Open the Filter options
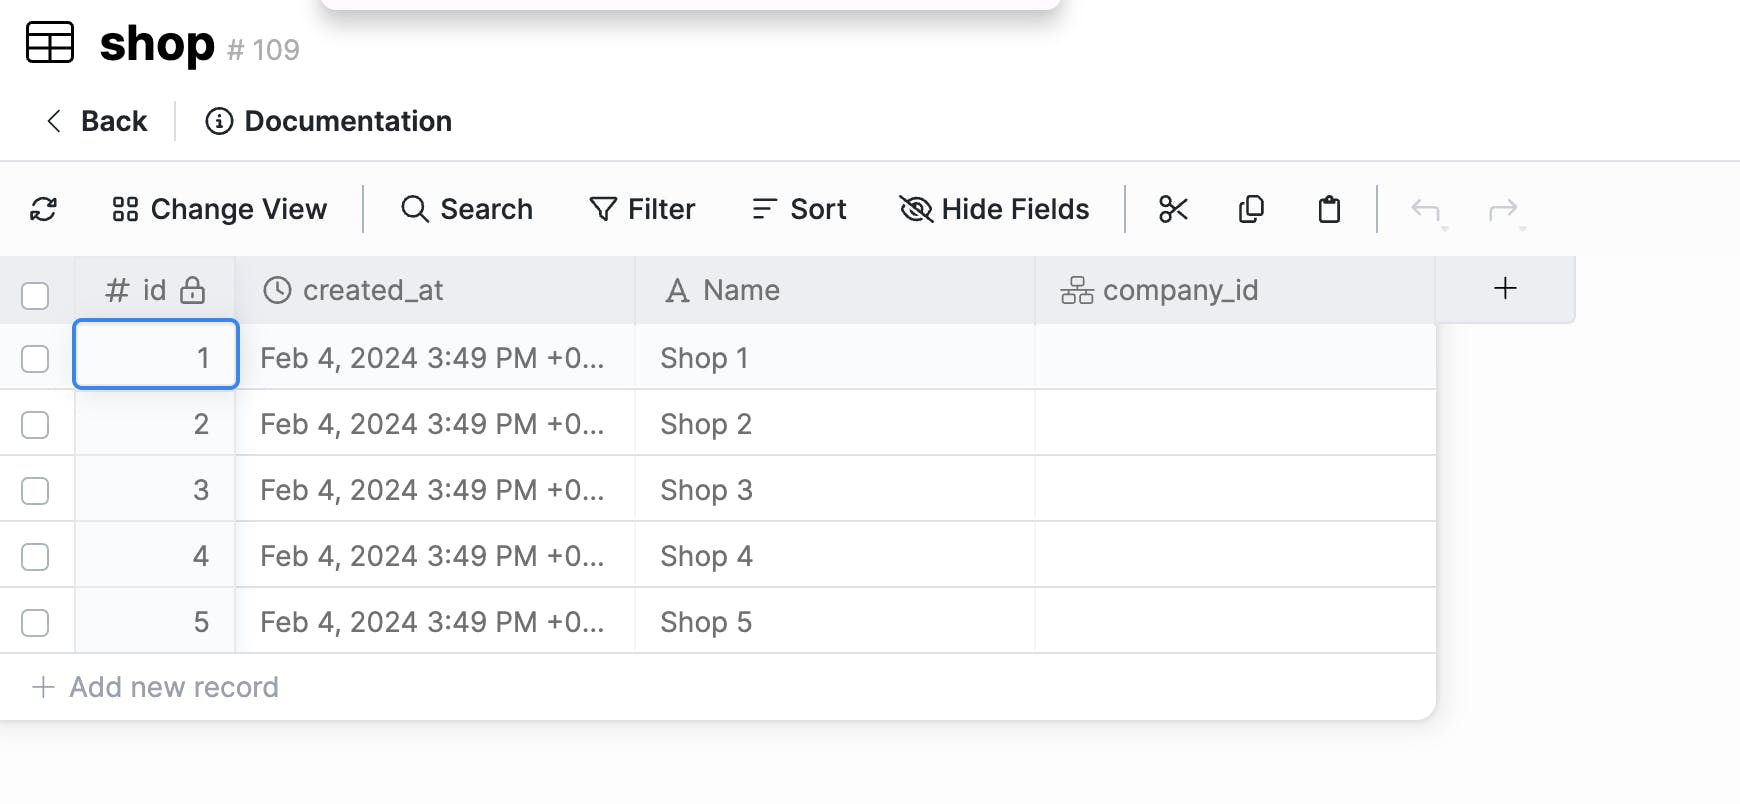This screenshot has width=1740, height=804. (642, 209)
